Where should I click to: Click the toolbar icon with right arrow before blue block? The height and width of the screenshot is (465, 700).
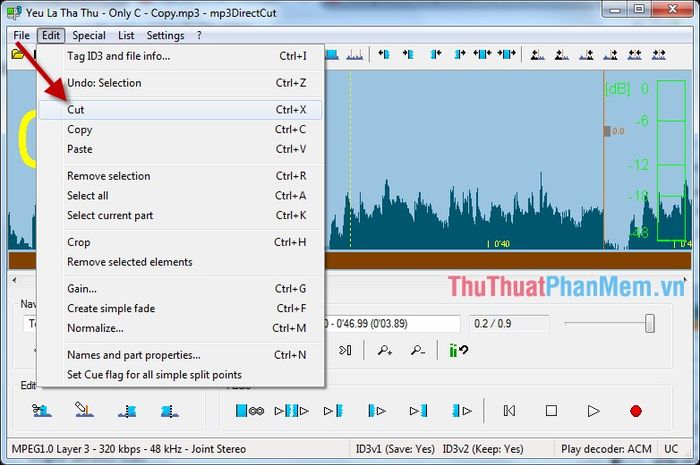[408, 54]
